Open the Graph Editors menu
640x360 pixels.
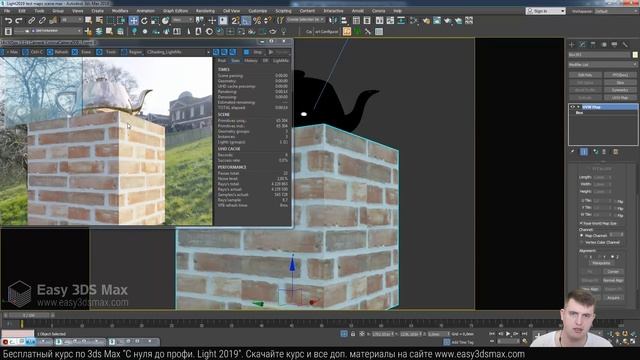point(176,11)
